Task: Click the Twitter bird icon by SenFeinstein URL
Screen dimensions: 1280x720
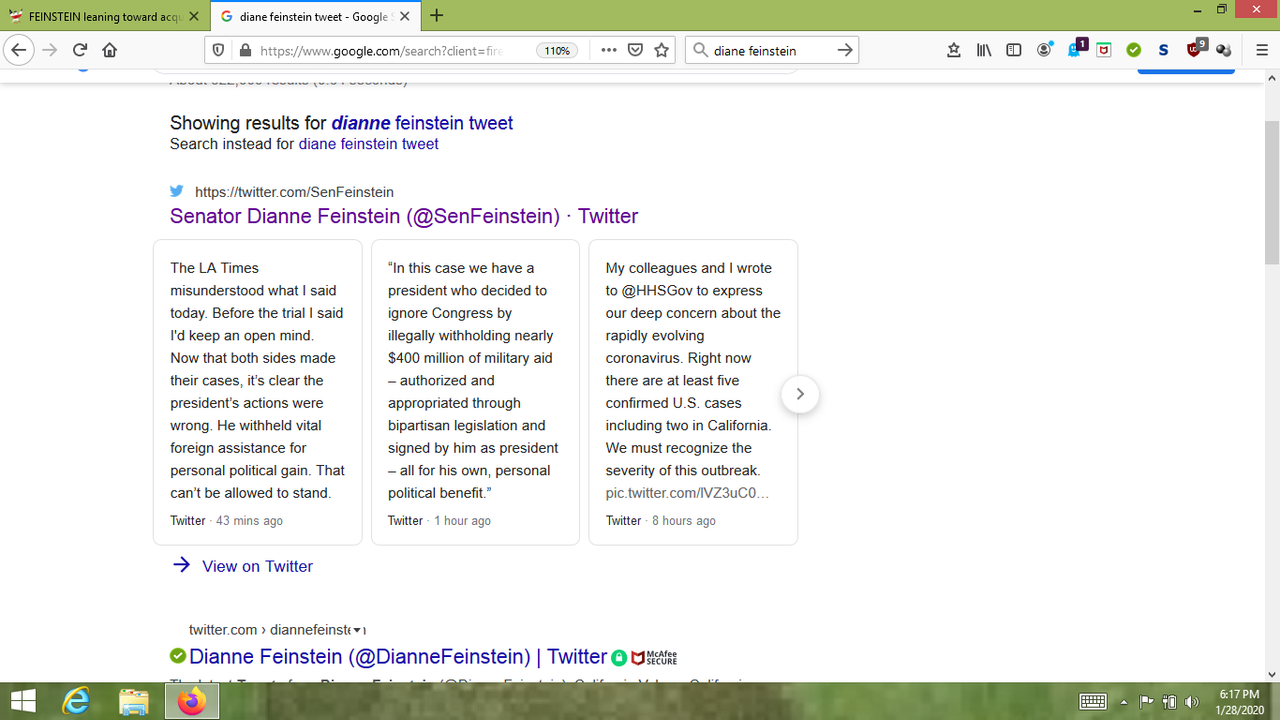Action: (177, 191)
